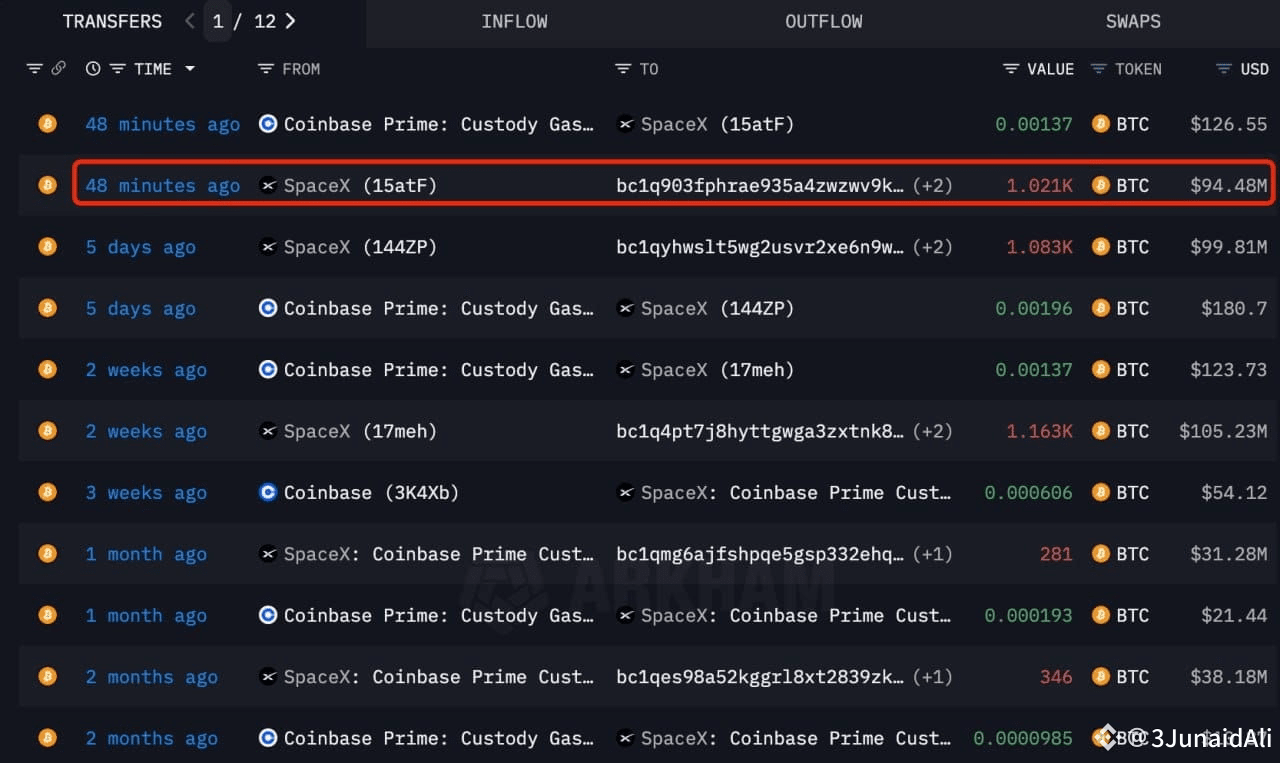Click the 1.163K BTC value
This screenshot has width=1280, height=763.
click(x=1039, y=431)
